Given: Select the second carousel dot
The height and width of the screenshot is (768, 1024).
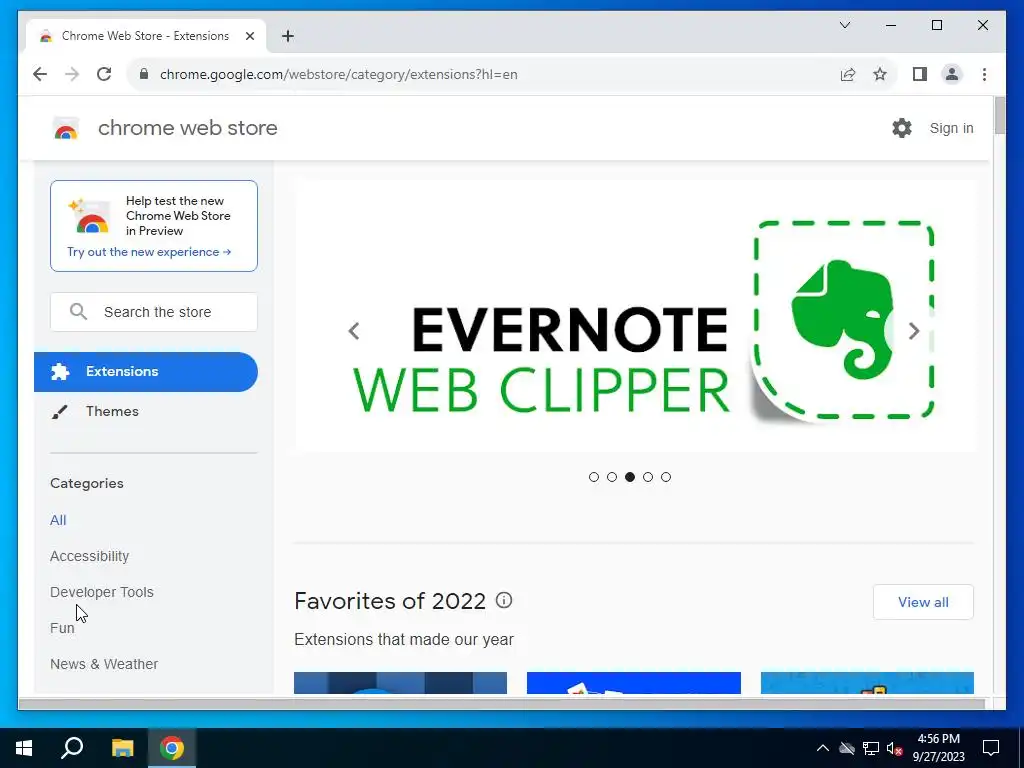Looking at the screenshot, I should [612, 477].
